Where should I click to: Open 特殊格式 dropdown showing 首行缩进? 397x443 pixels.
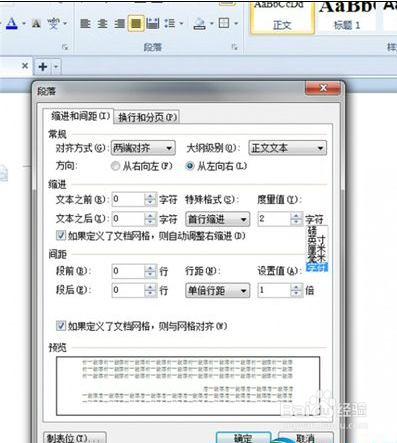(218, 219)
